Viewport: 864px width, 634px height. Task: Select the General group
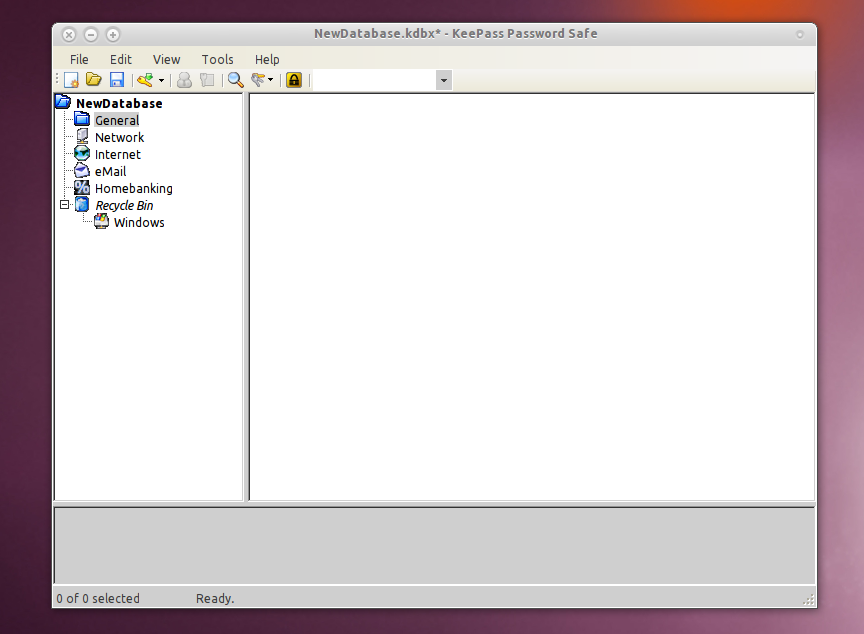(117, 121)
